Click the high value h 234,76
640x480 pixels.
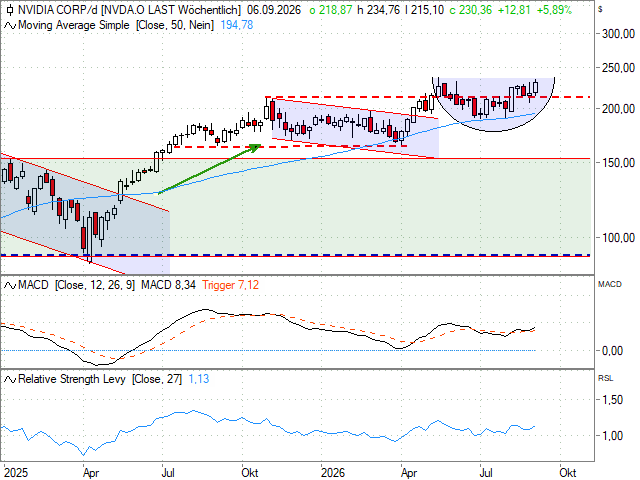378,10
